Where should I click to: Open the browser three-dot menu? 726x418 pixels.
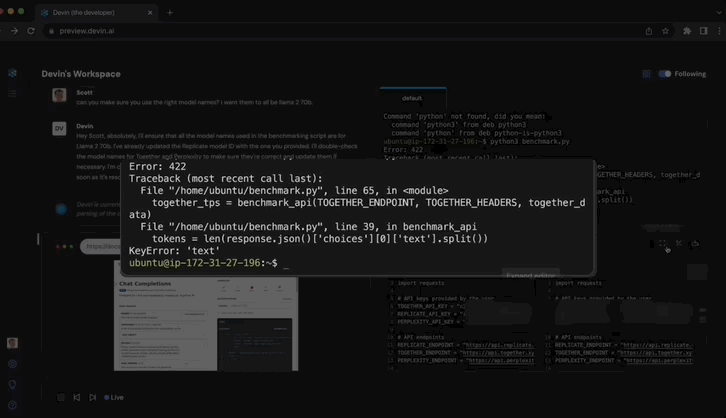[x=718, y=31]
